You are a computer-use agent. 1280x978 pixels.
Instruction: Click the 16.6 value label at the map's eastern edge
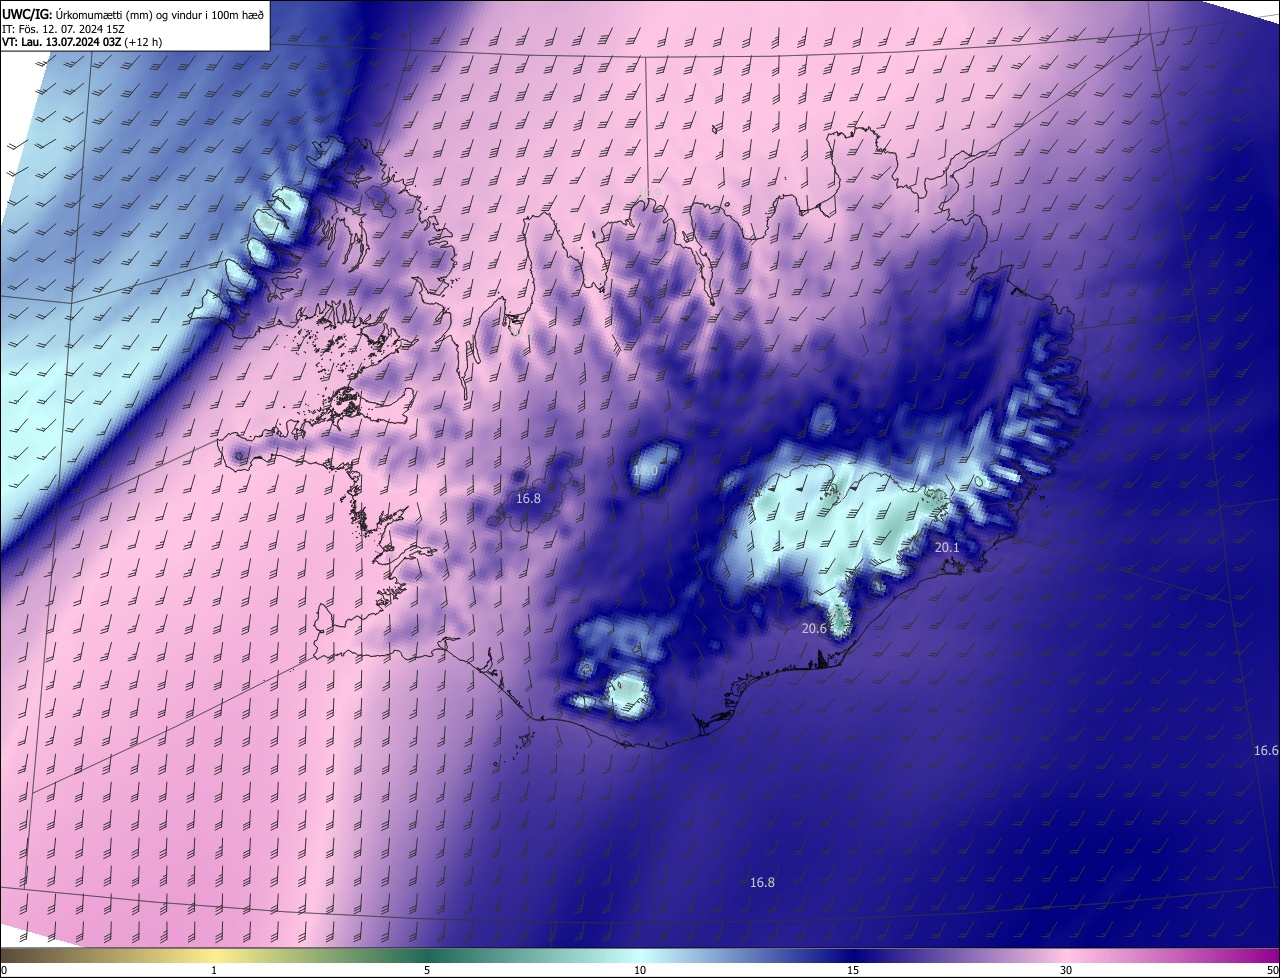pos(1266,750)
